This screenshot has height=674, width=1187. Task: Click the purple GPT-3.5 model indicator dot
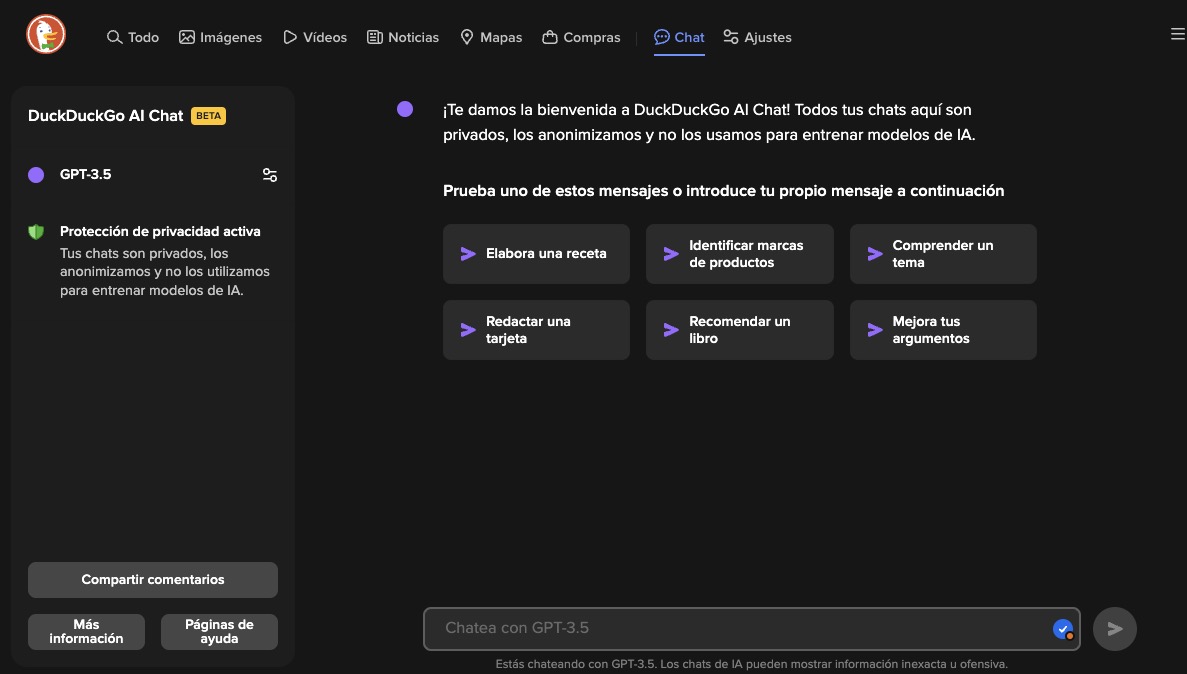tap(36, 174)
